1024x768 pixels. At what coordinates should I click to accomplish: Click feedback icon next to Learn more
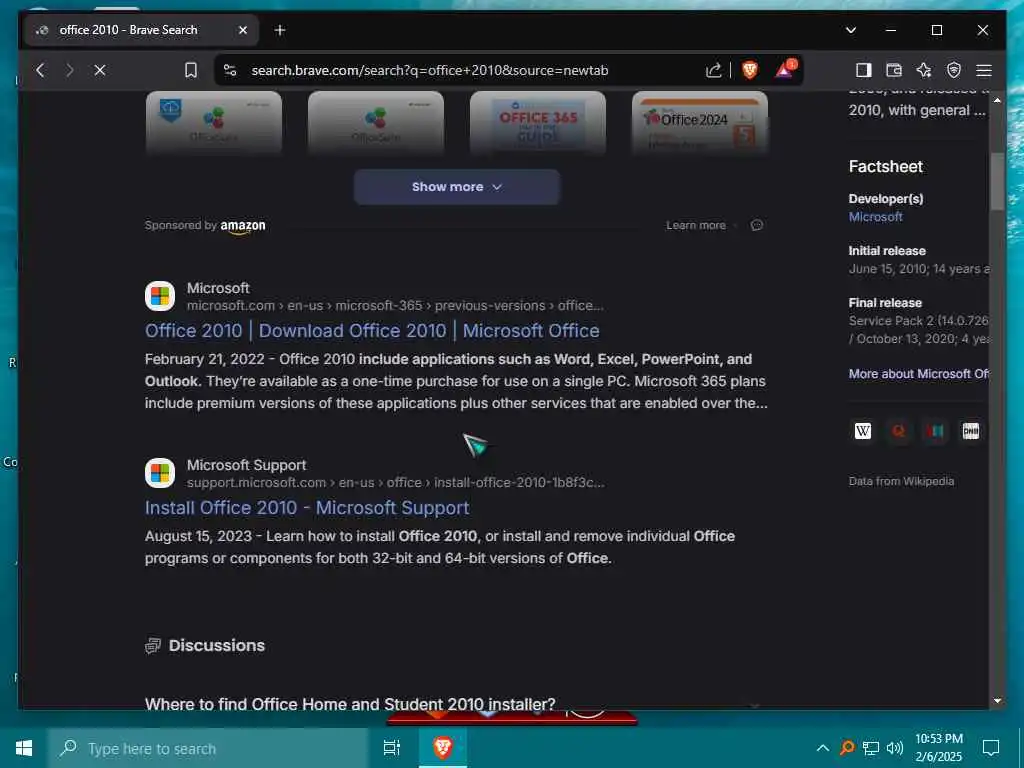click(757, 225)
